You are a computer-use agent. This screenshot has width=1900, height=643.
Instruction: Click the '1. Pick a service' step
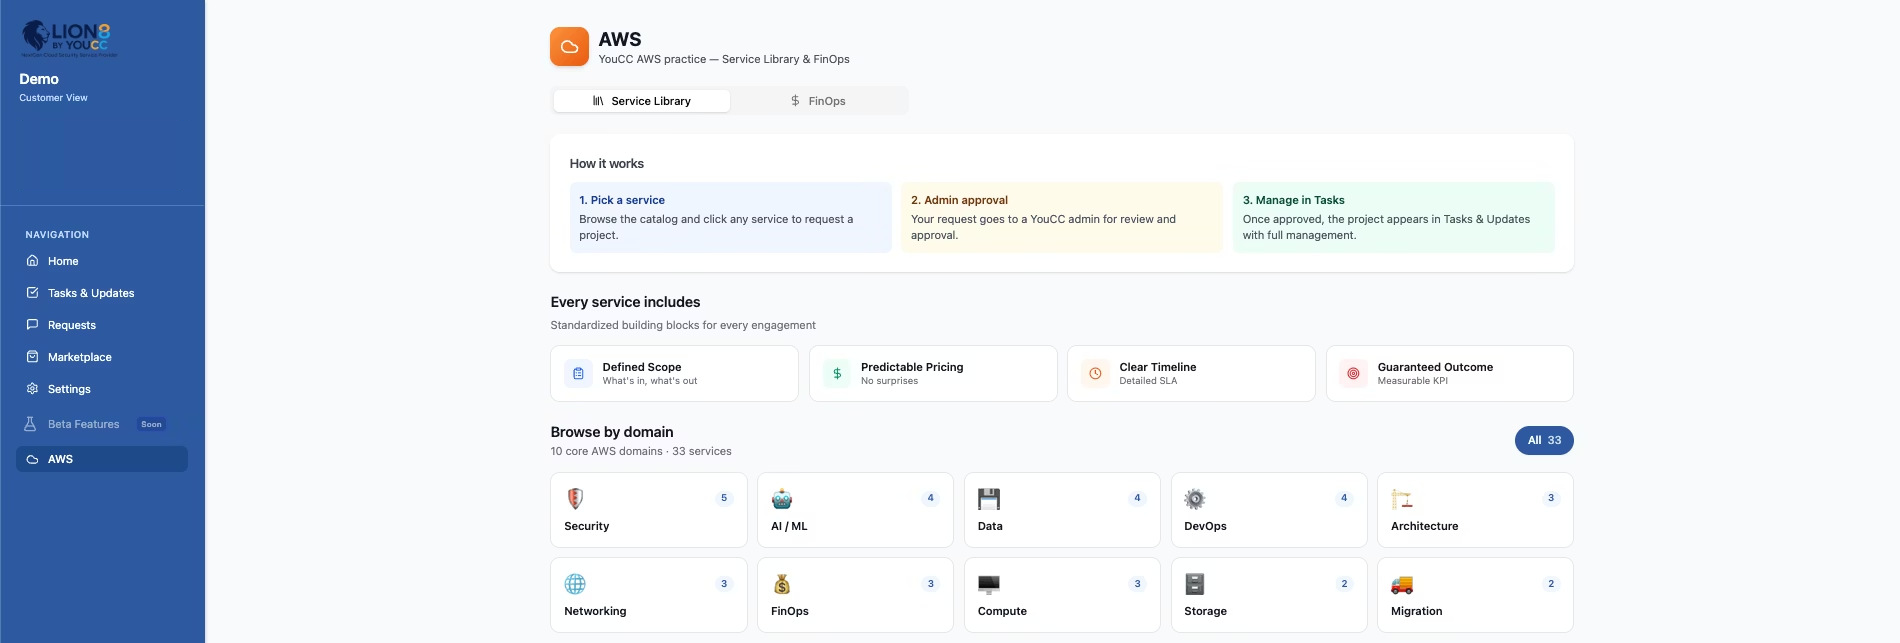(731, 217)
